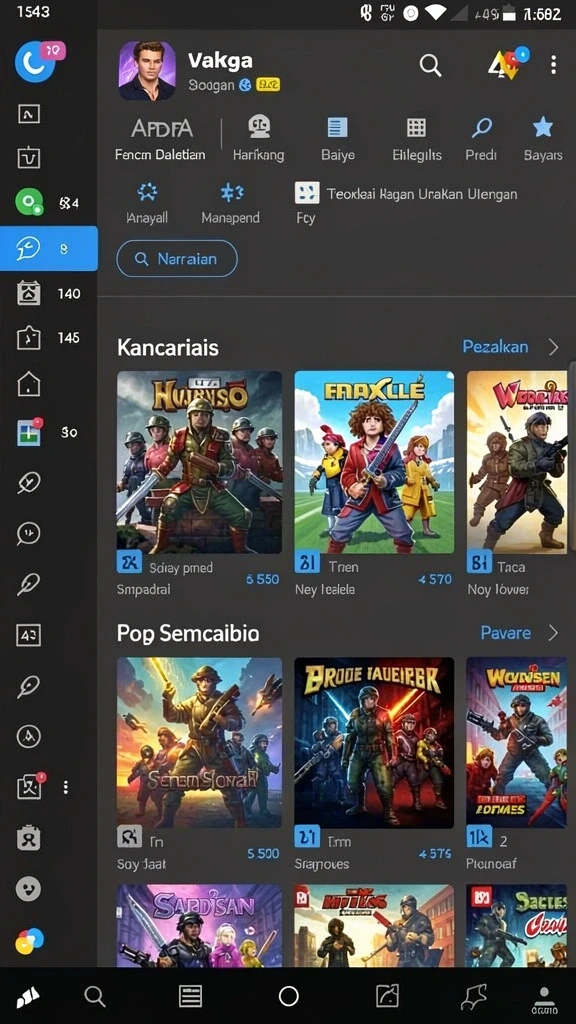576x1024 pixels.
Task: Select the APDFA Fencm Daletiam tab
Action: click(x=161, y=139)
